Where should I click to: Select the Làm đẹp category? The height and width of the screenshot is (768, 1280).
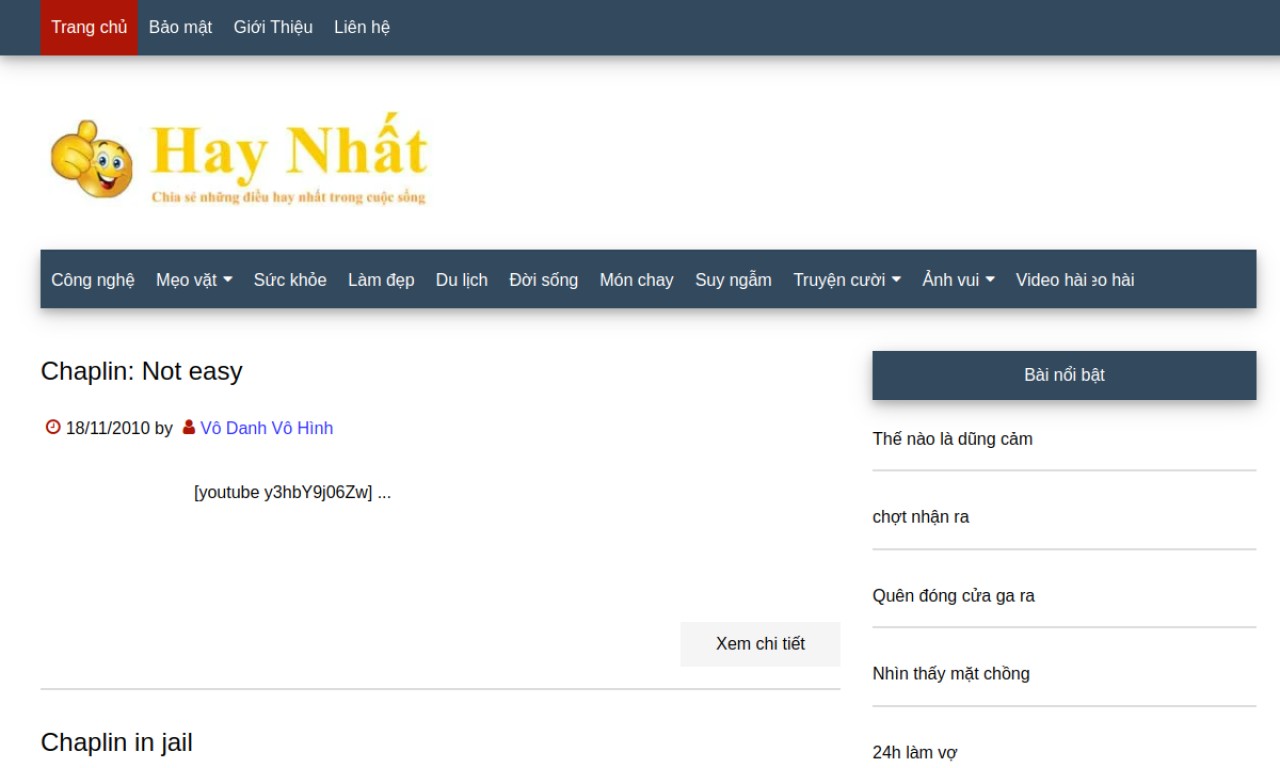[381, 280]
